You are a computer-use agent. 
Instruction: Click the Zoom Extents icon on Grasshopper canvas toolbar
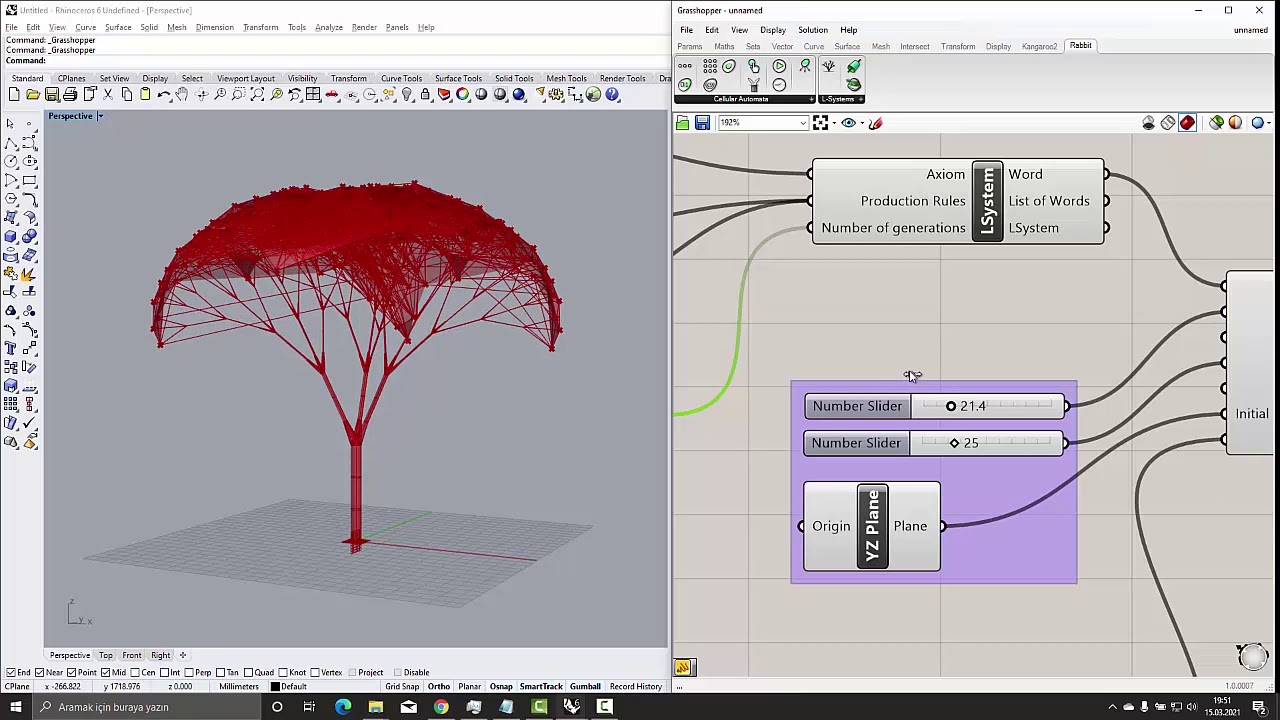pos(820,123)
